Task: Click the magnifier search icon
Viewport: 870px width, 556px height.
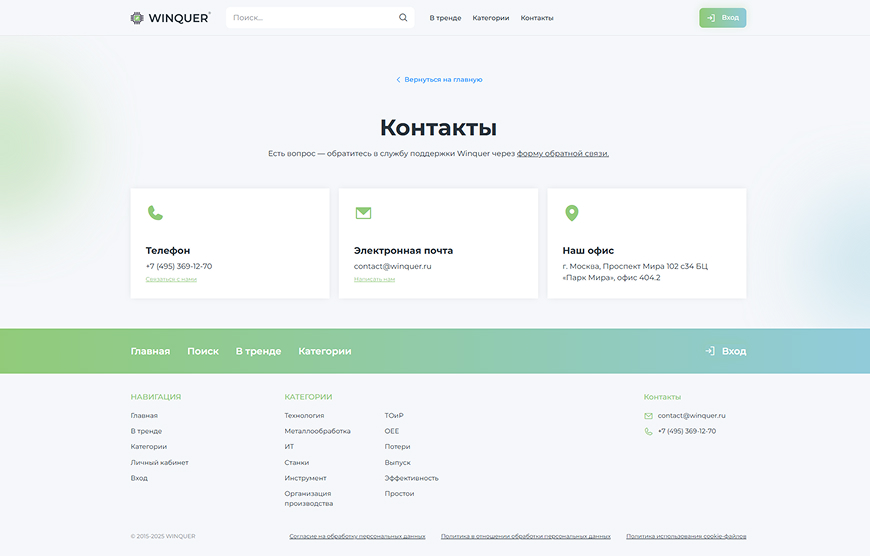Action: click(403, 18)
